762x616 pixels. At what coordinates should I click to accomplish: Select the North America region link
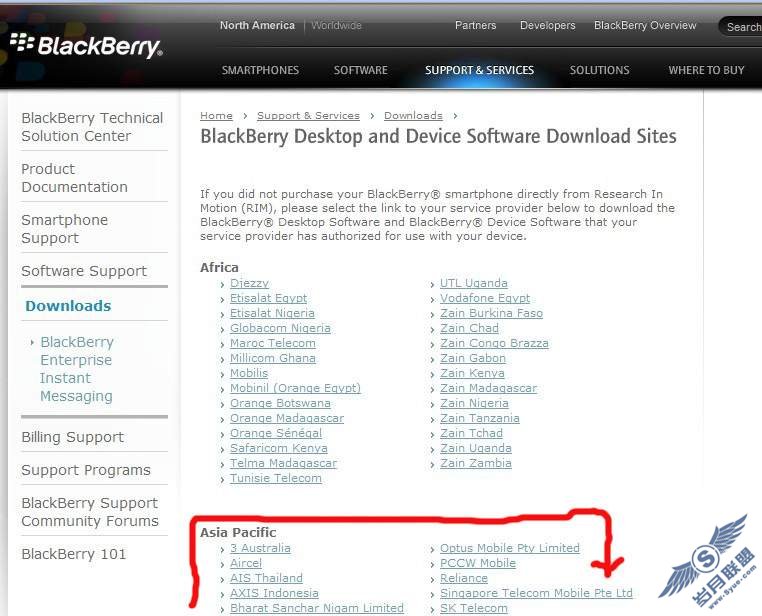pyautogui.click(x=257, y=25)
